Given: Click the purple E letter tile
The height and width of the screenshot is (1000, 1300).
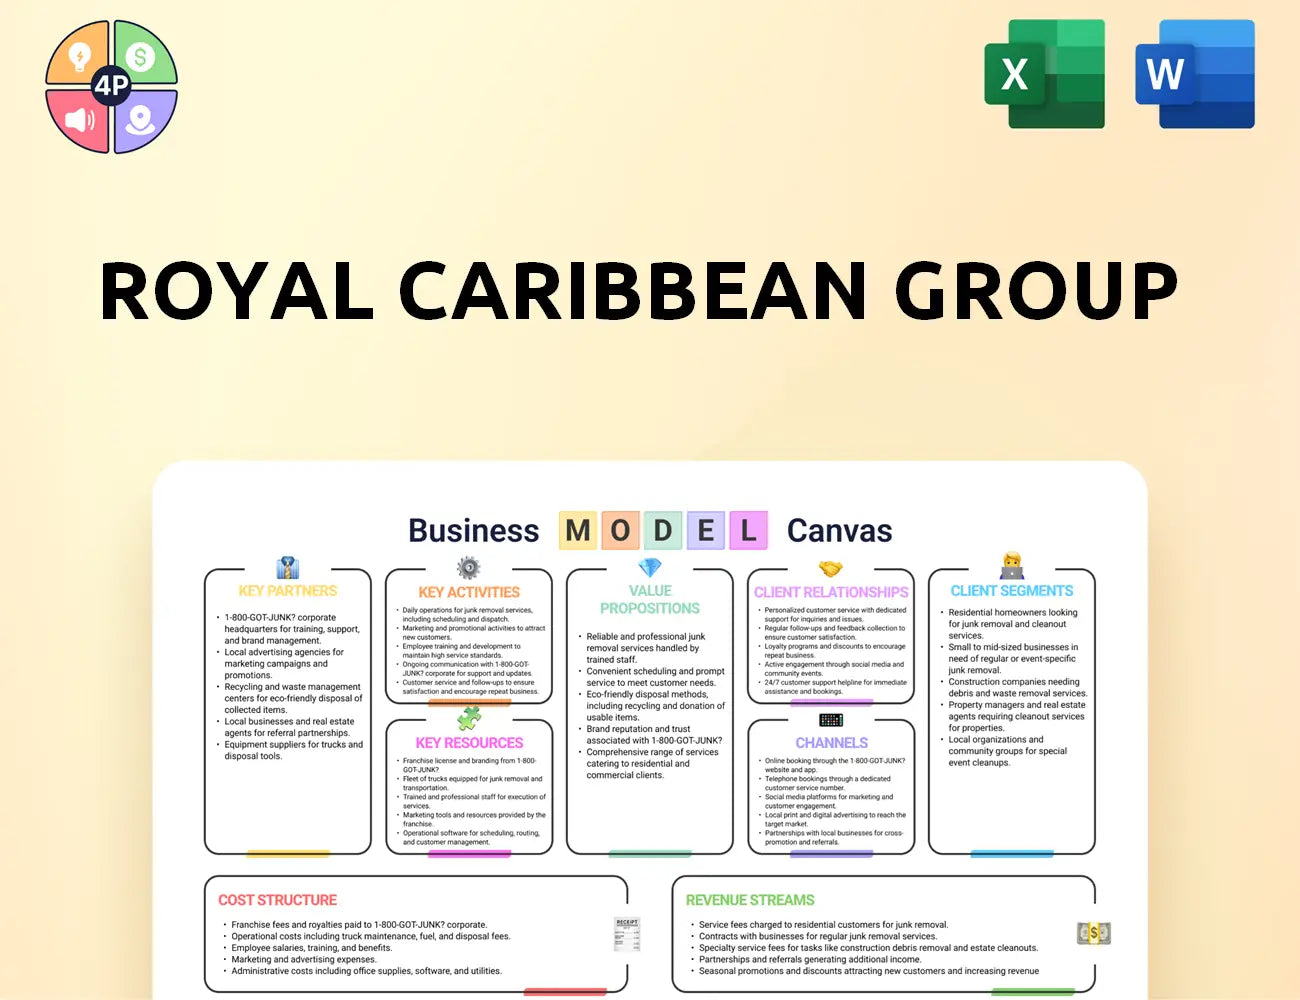Looking at the screenshot, I should 706,530.
